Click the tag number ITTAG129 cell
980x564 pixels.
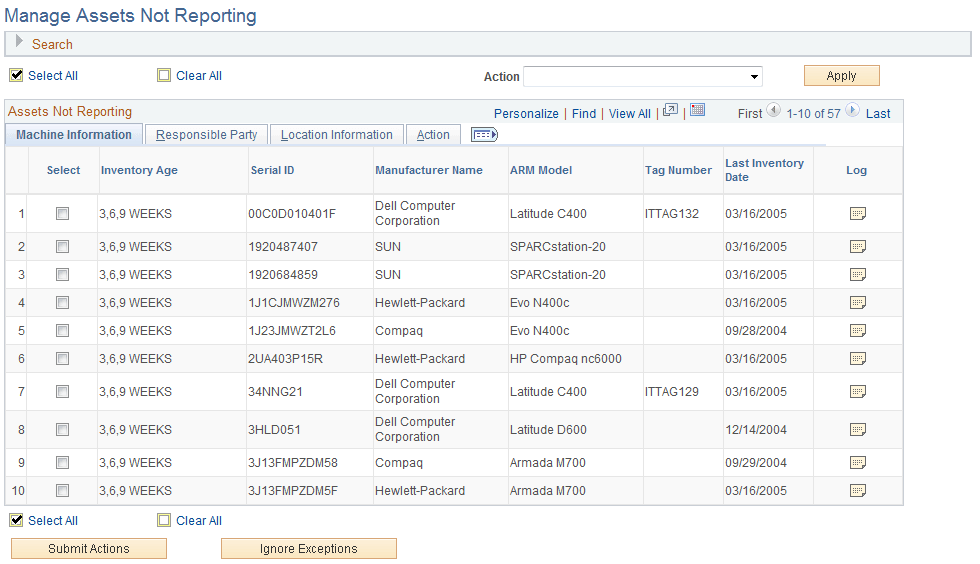[672, 392]
